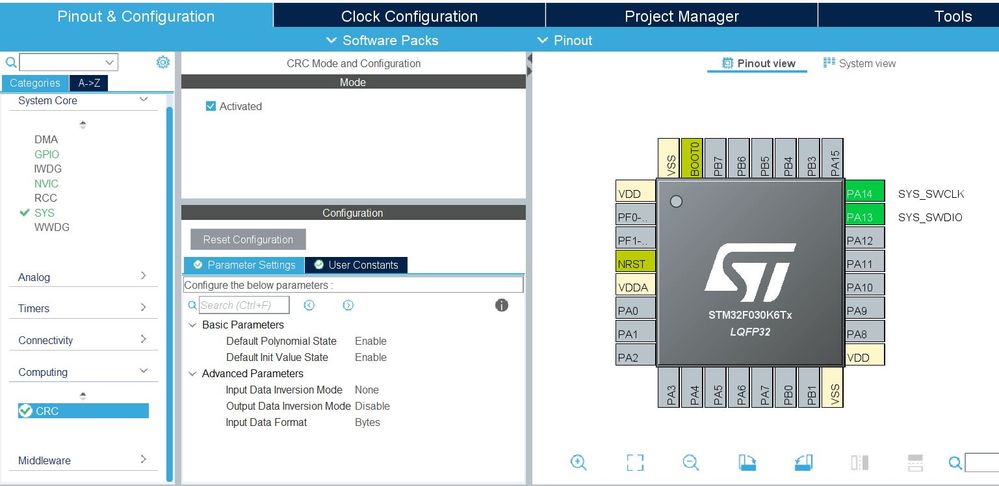Rotate the chip view counterclockwise
999x486 pixels.
(x=803, y=462)
